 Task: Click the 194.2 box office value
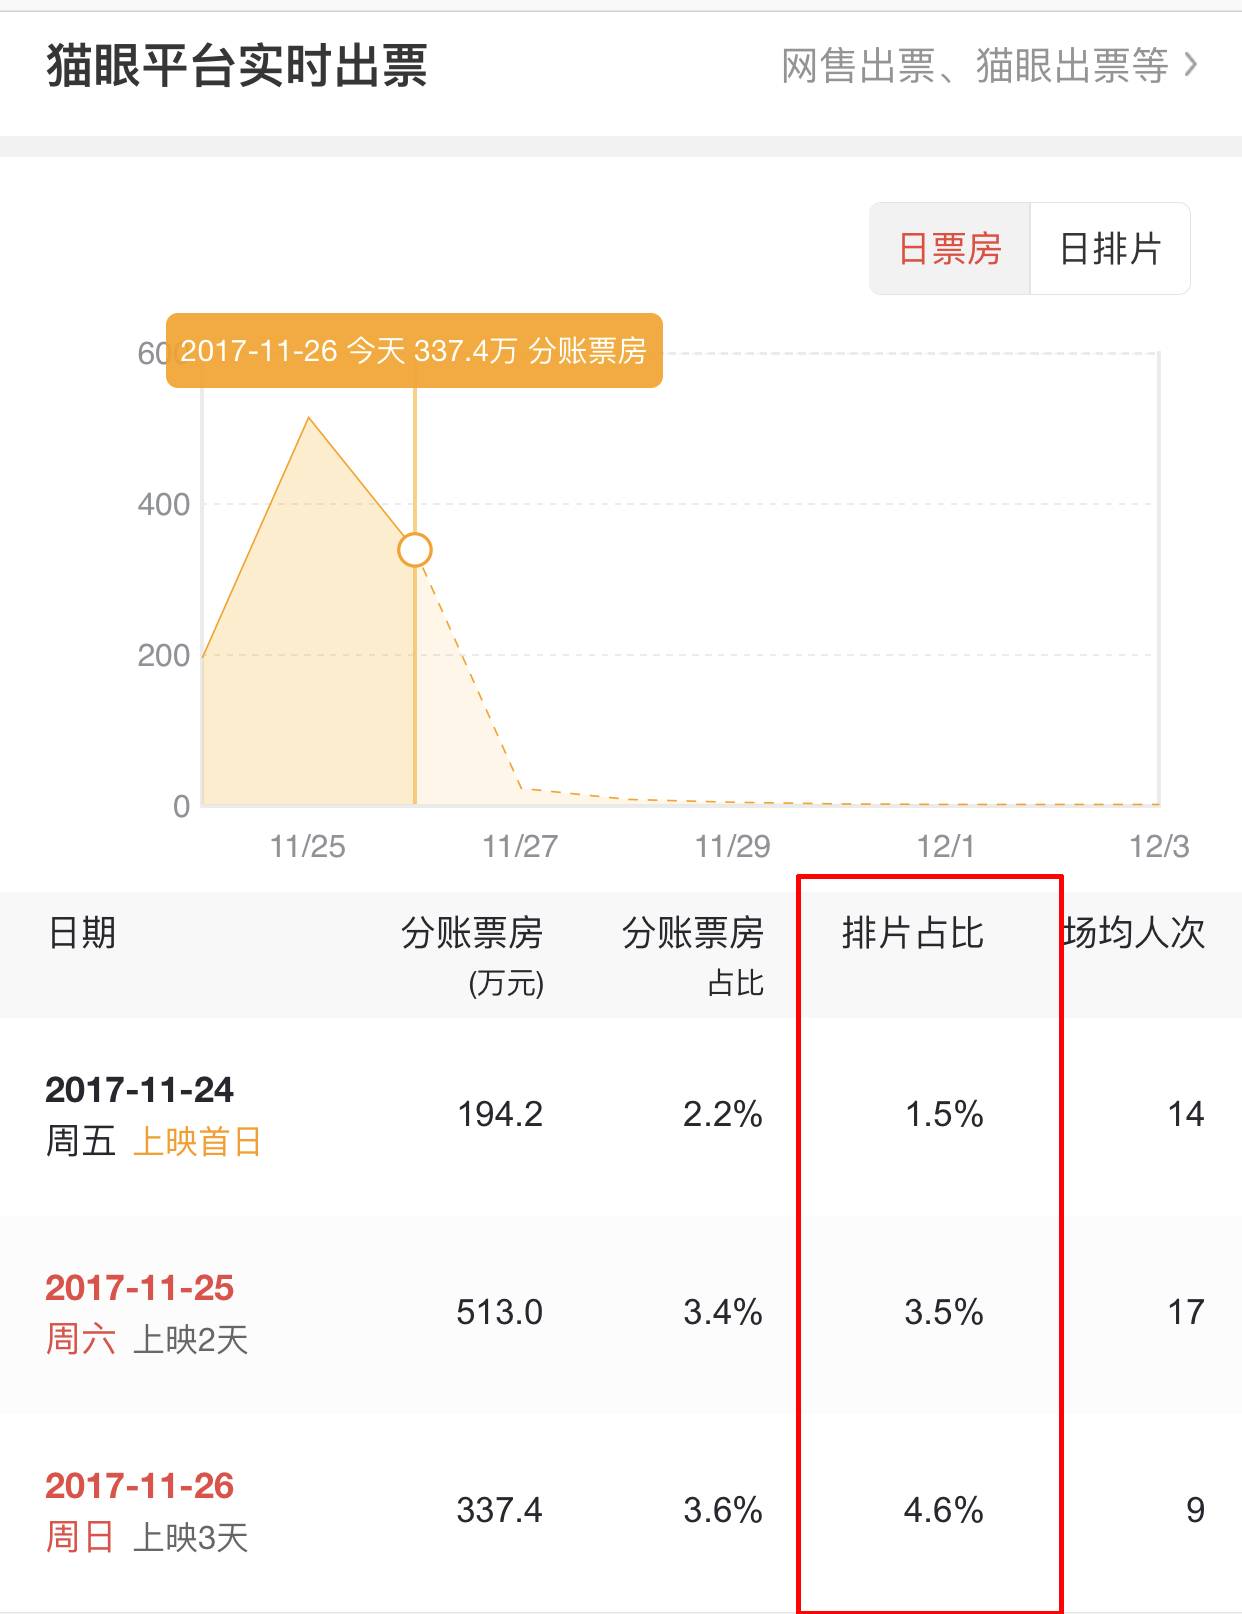click(500, 1114)
